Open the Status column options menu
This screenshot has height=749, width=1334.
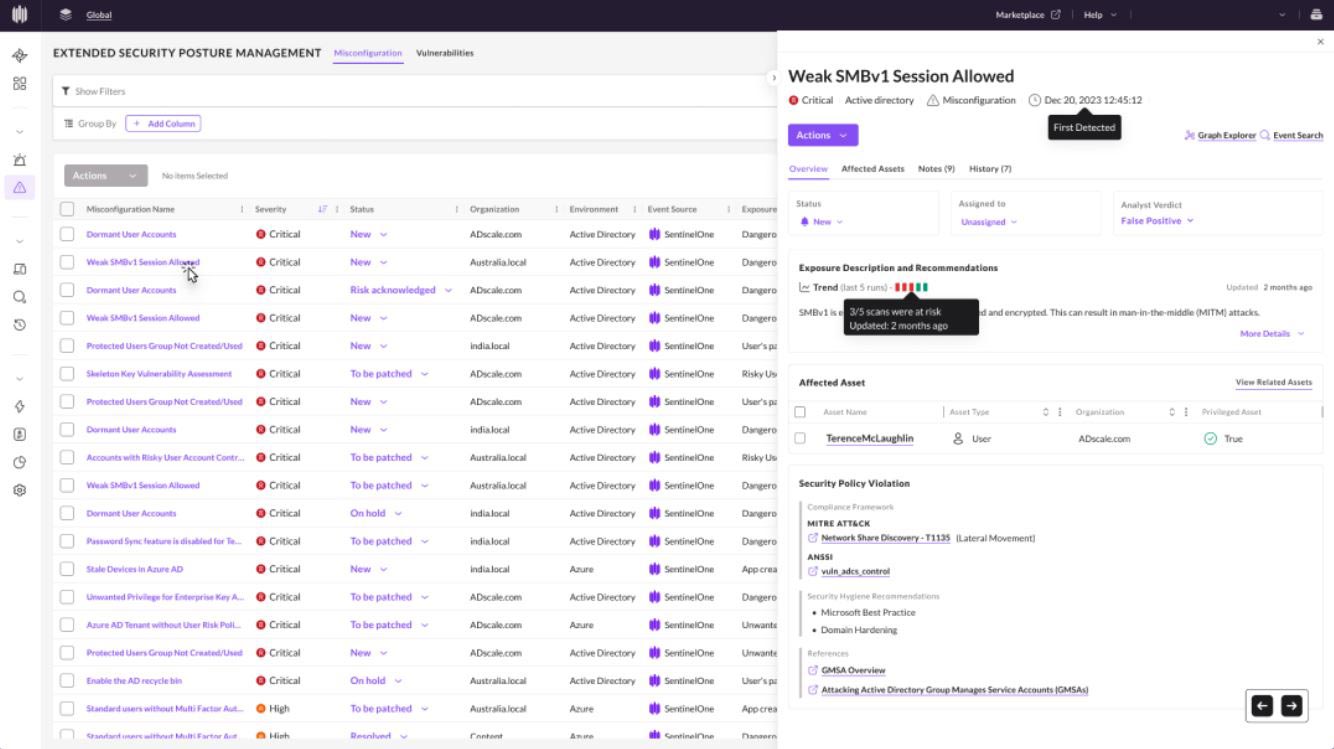pos(457,209)
